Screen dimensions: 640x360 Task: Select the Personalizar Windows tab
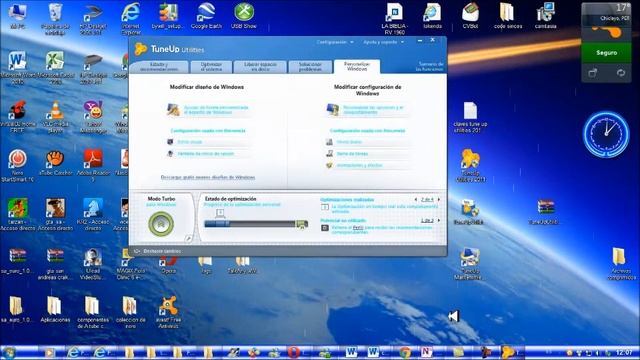click(x=357, y=67)
